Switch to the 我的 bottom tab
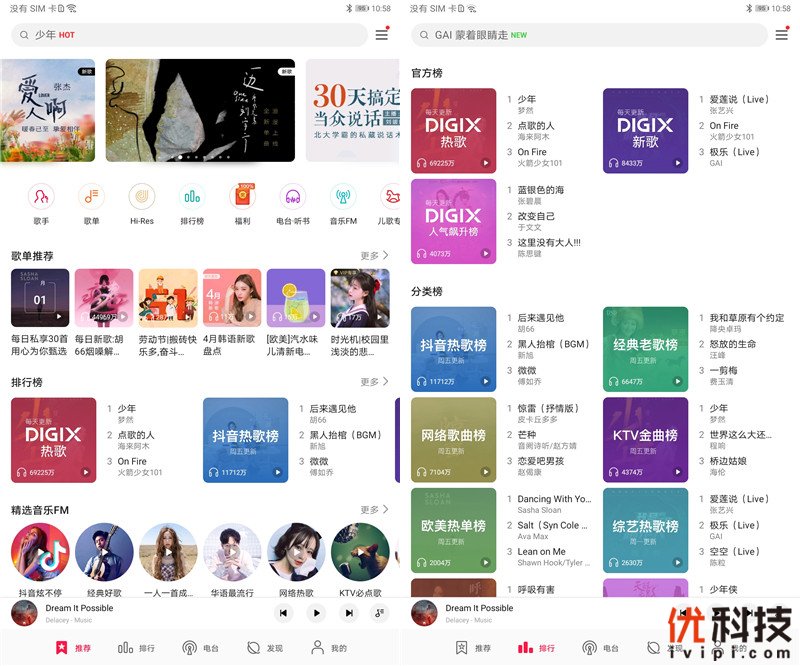 tap(330, 647)
